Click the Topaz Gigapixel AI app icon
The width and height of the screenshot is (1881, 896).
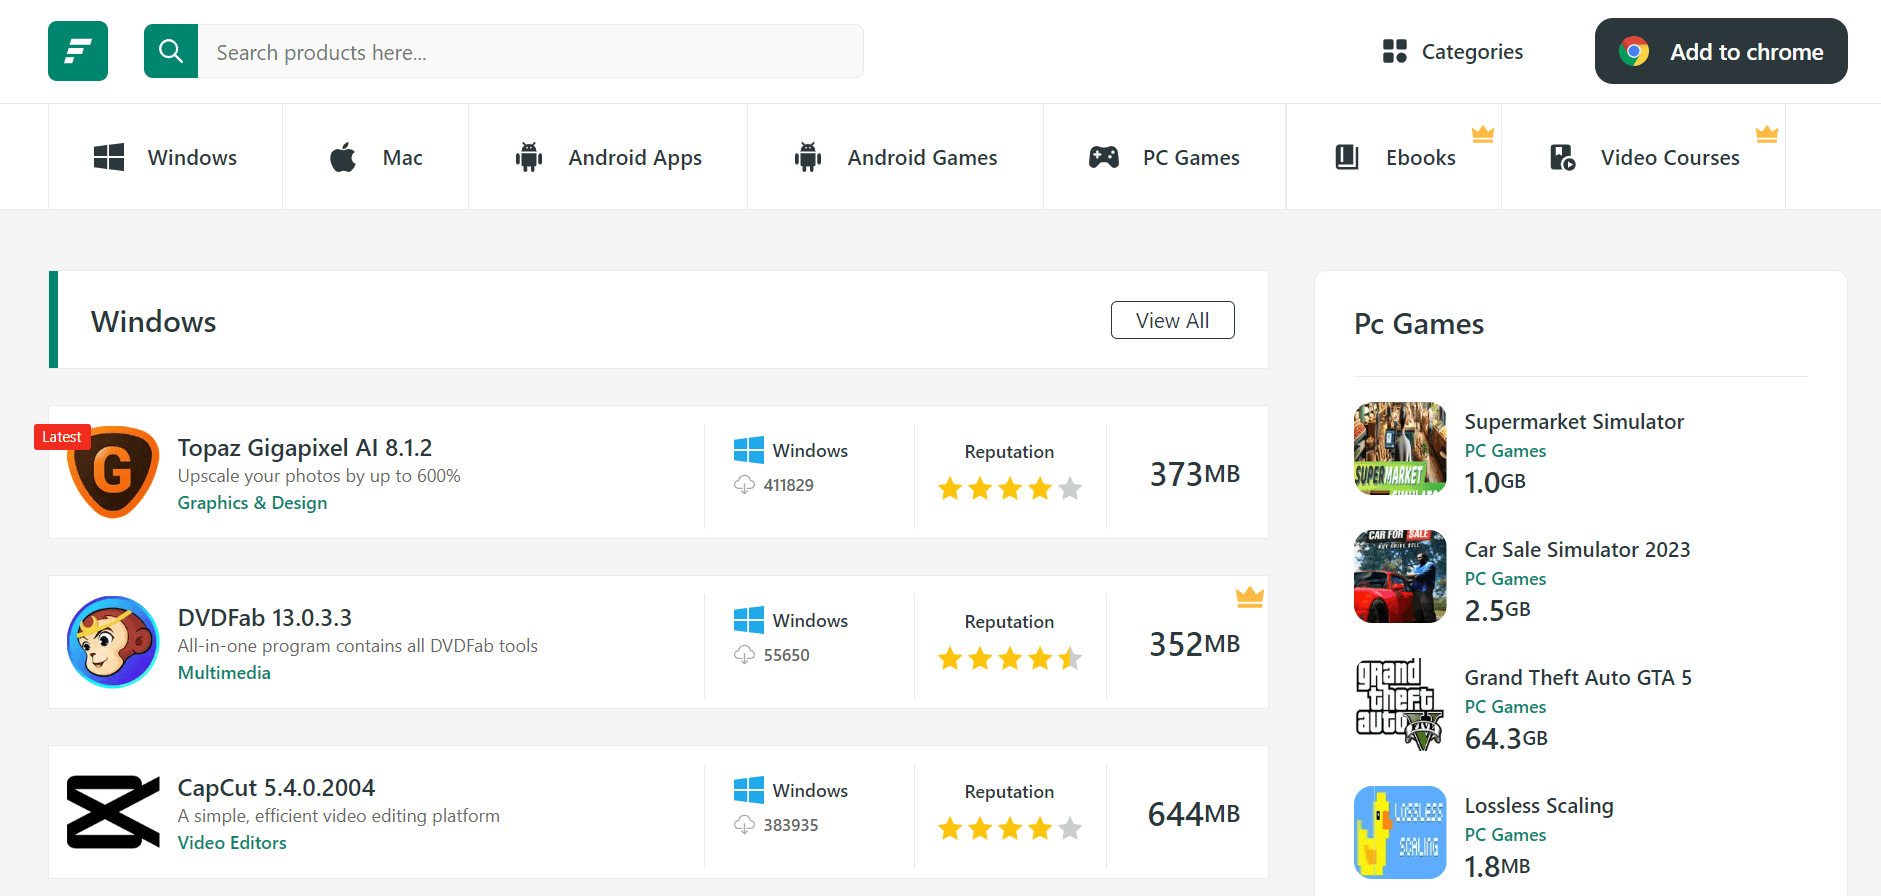113,472
